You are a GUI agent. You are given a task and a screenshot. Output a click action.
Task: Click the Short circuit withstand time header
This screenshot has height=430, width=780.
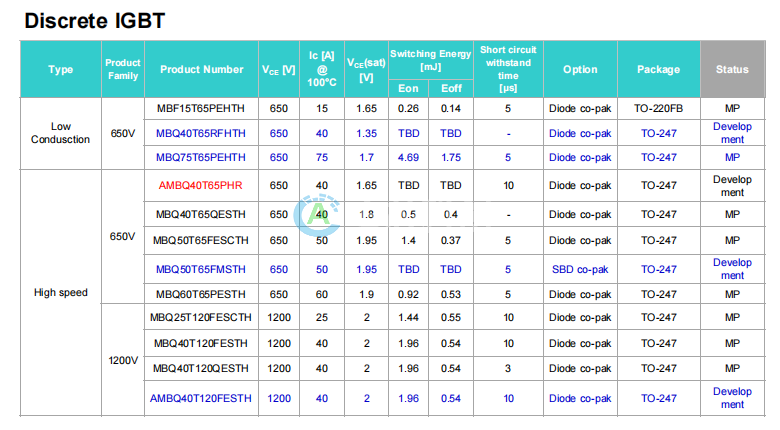(508, 69)
